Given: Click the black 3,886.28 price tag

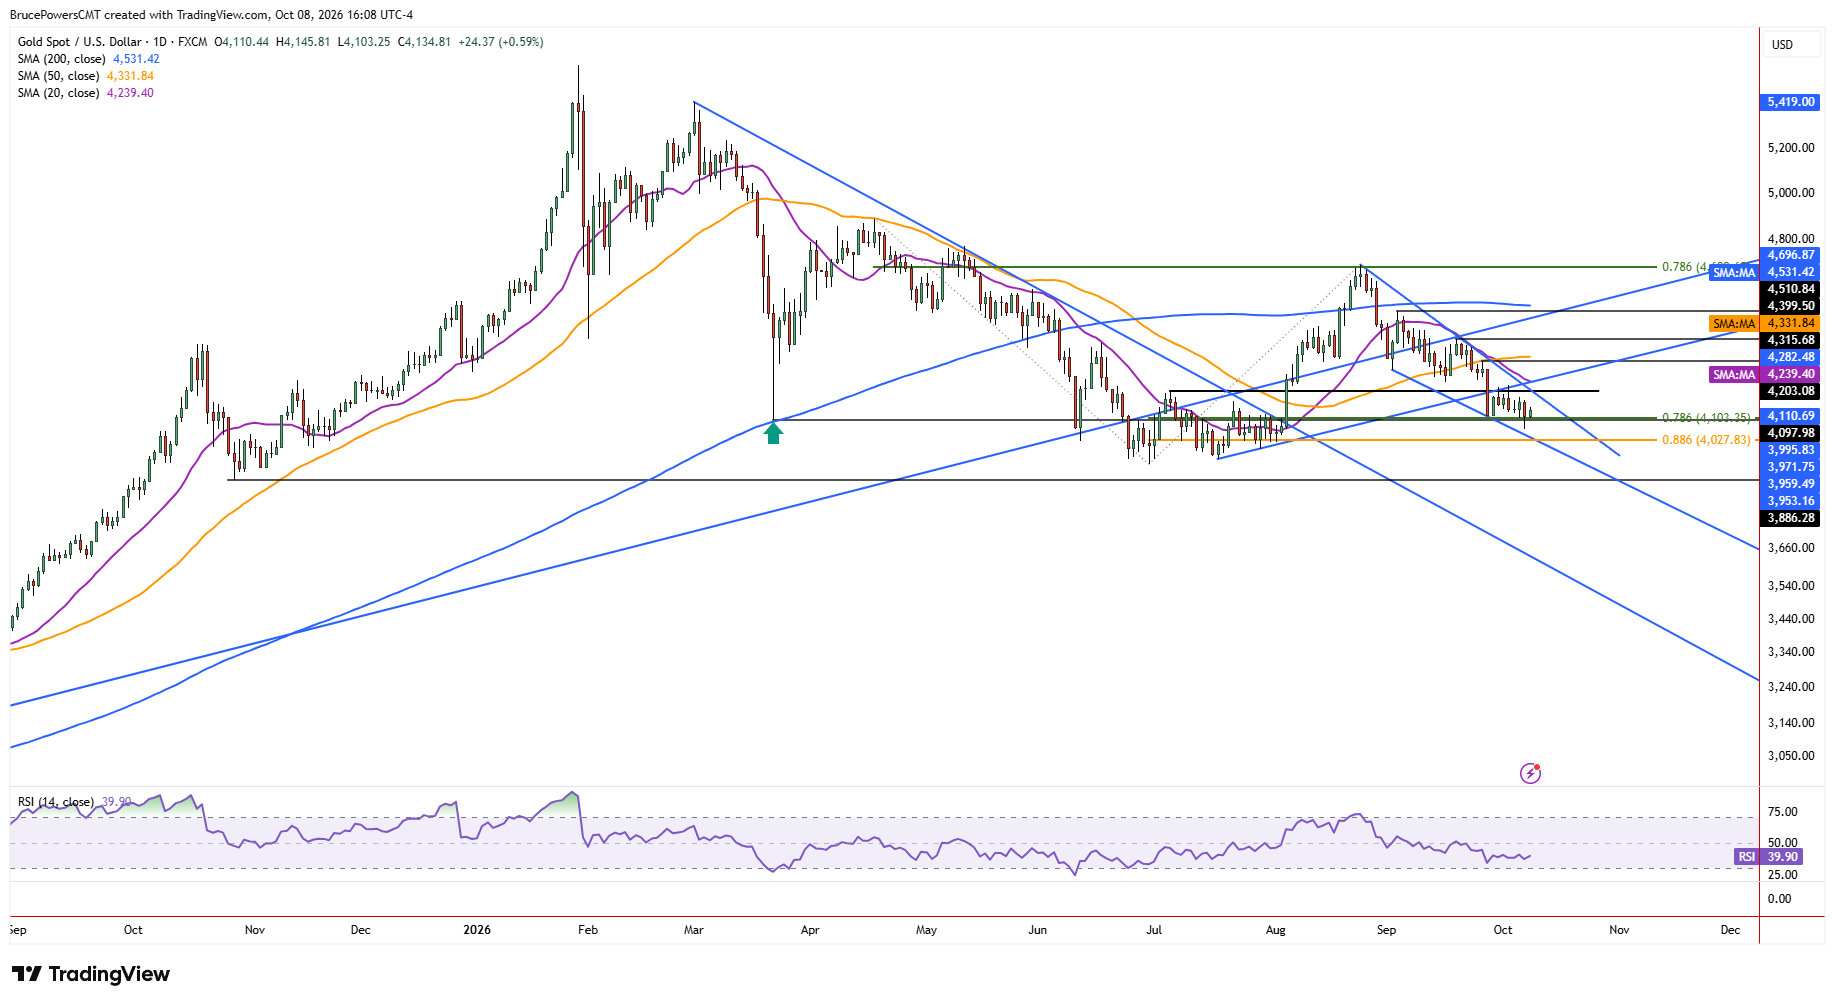Looking at the screenshot, I should [x=1789, y=518].
